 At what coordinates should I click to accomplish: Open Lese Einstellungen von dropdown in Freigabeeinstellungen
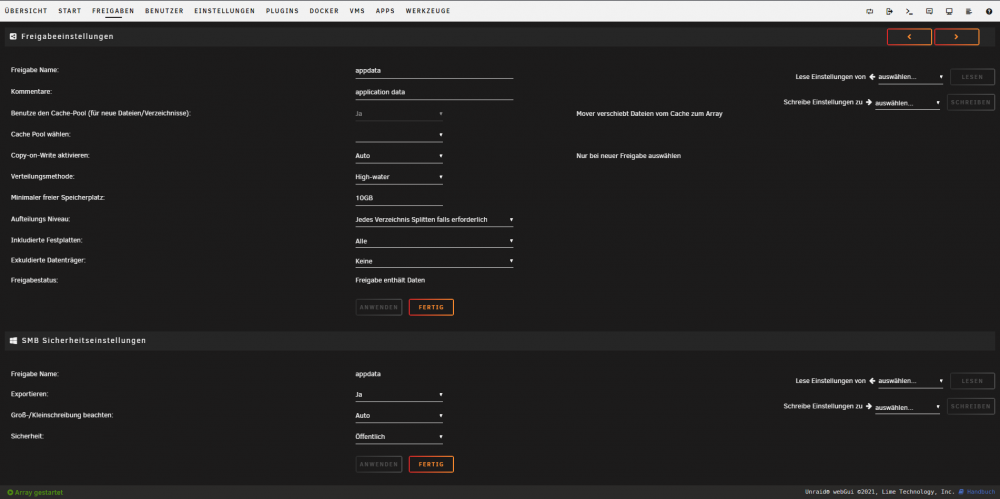911,77
